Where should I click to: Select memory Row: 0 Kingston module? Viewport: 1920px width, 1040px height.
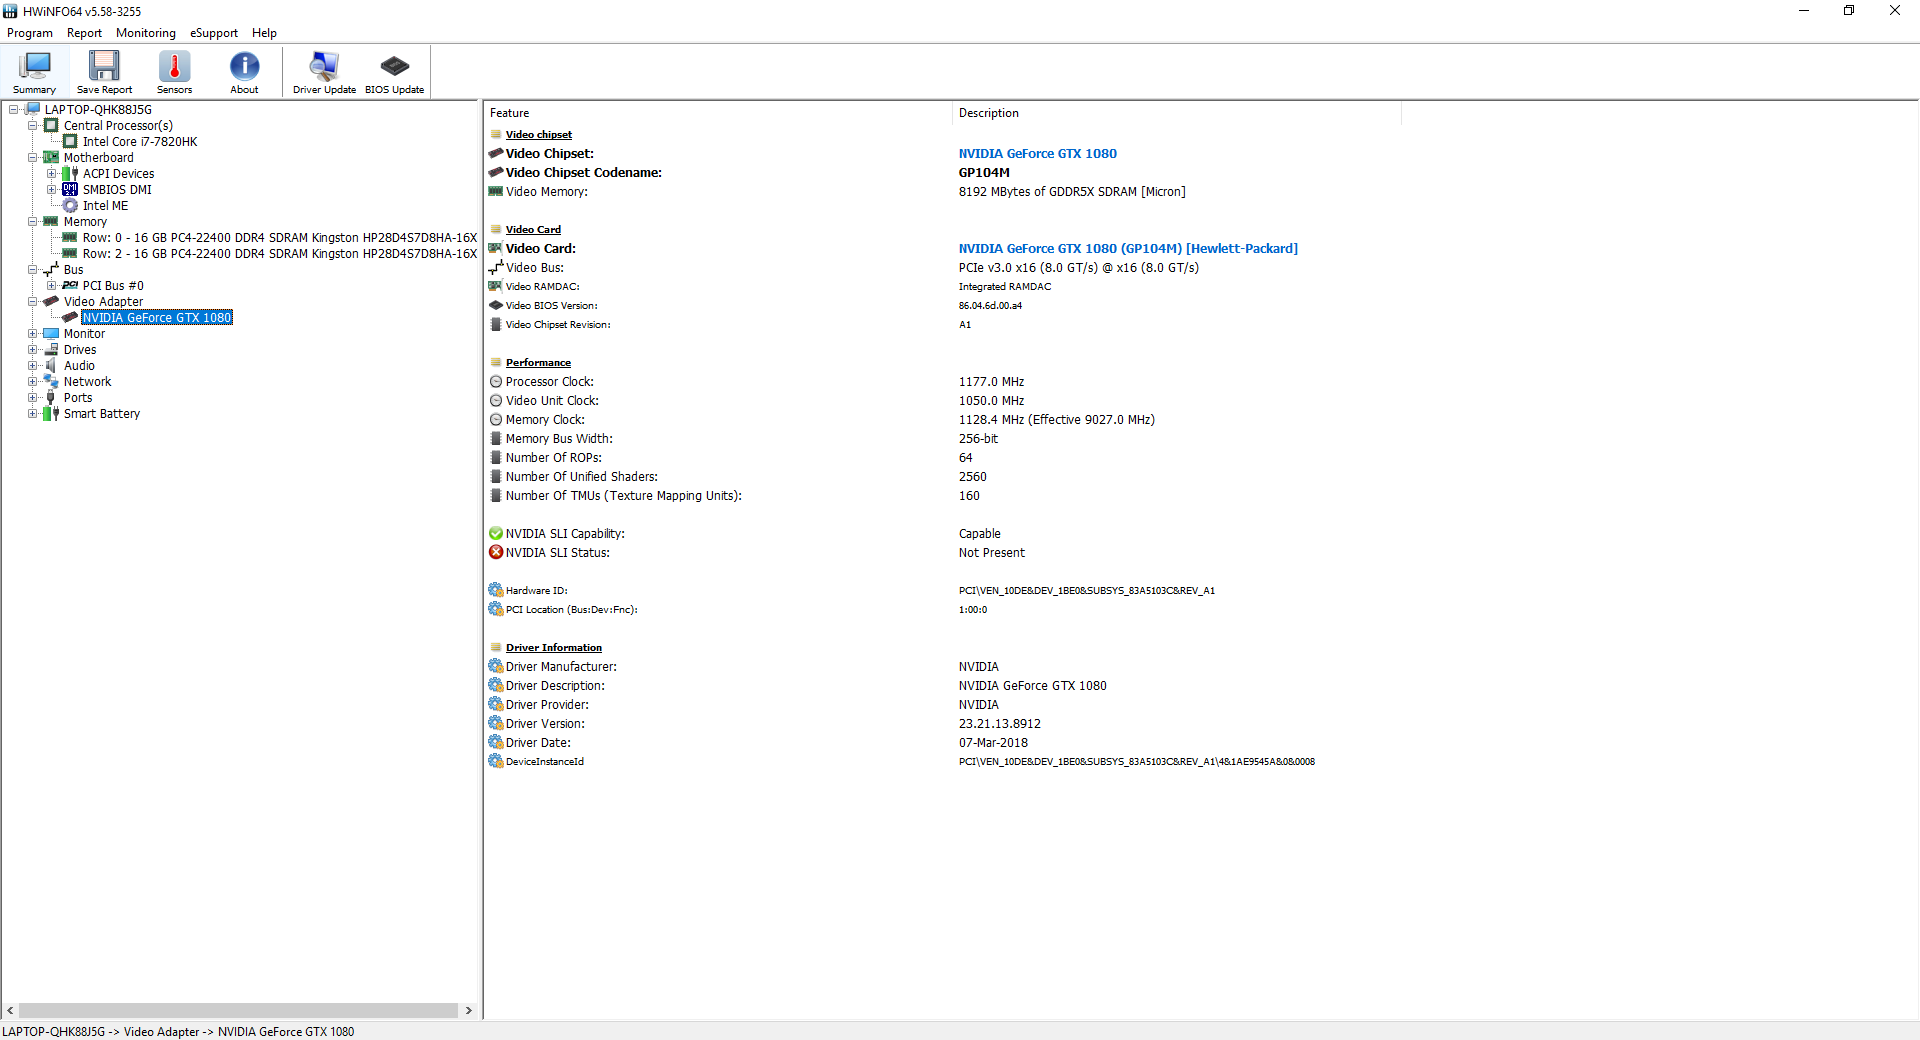(x=280, y=238)
